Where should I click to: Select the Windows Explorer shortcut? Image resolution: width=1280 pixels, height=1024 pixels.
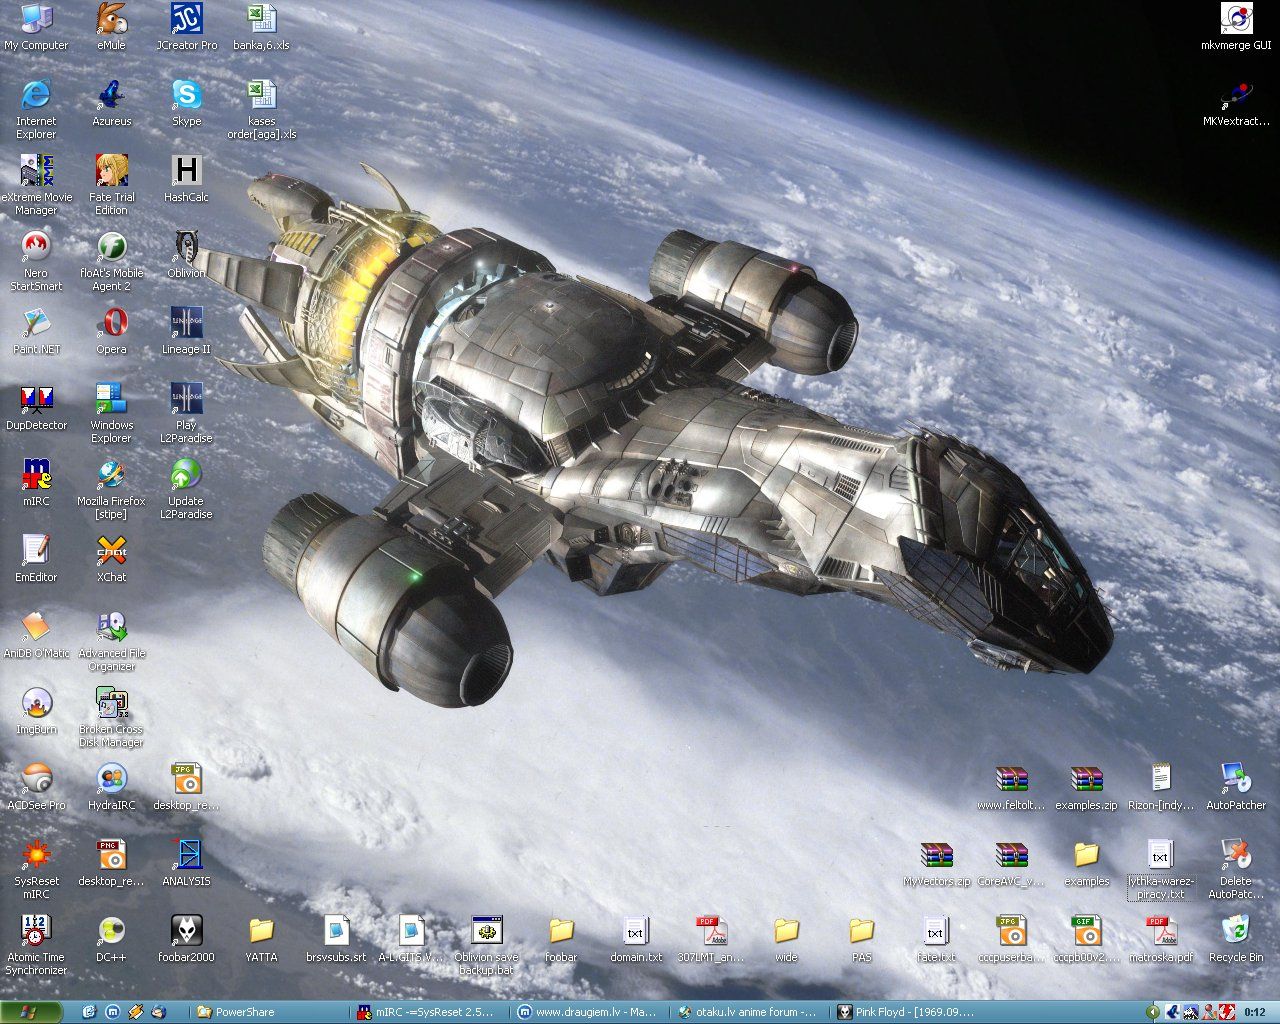111,413
